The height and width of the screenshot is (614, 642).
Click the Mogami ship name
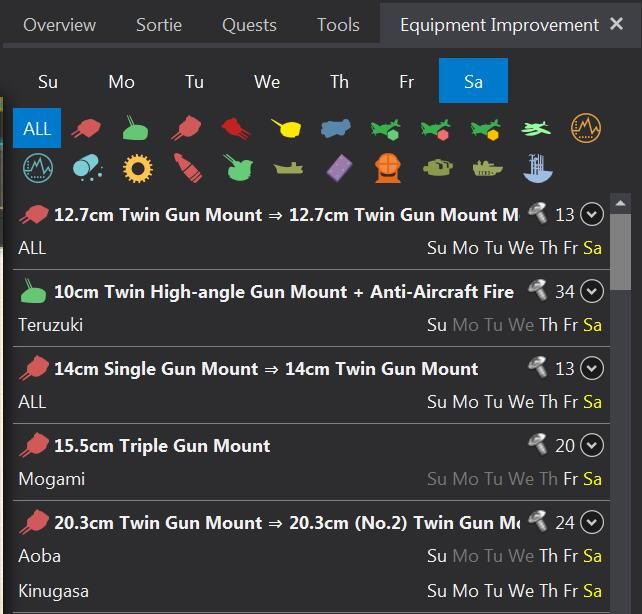click(52, 479)
